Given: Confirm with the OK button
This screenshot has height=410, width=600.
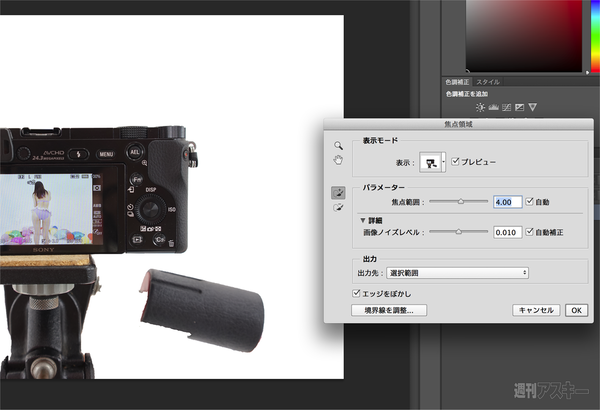Looking at the screenshot, I should tap(577, 310).
